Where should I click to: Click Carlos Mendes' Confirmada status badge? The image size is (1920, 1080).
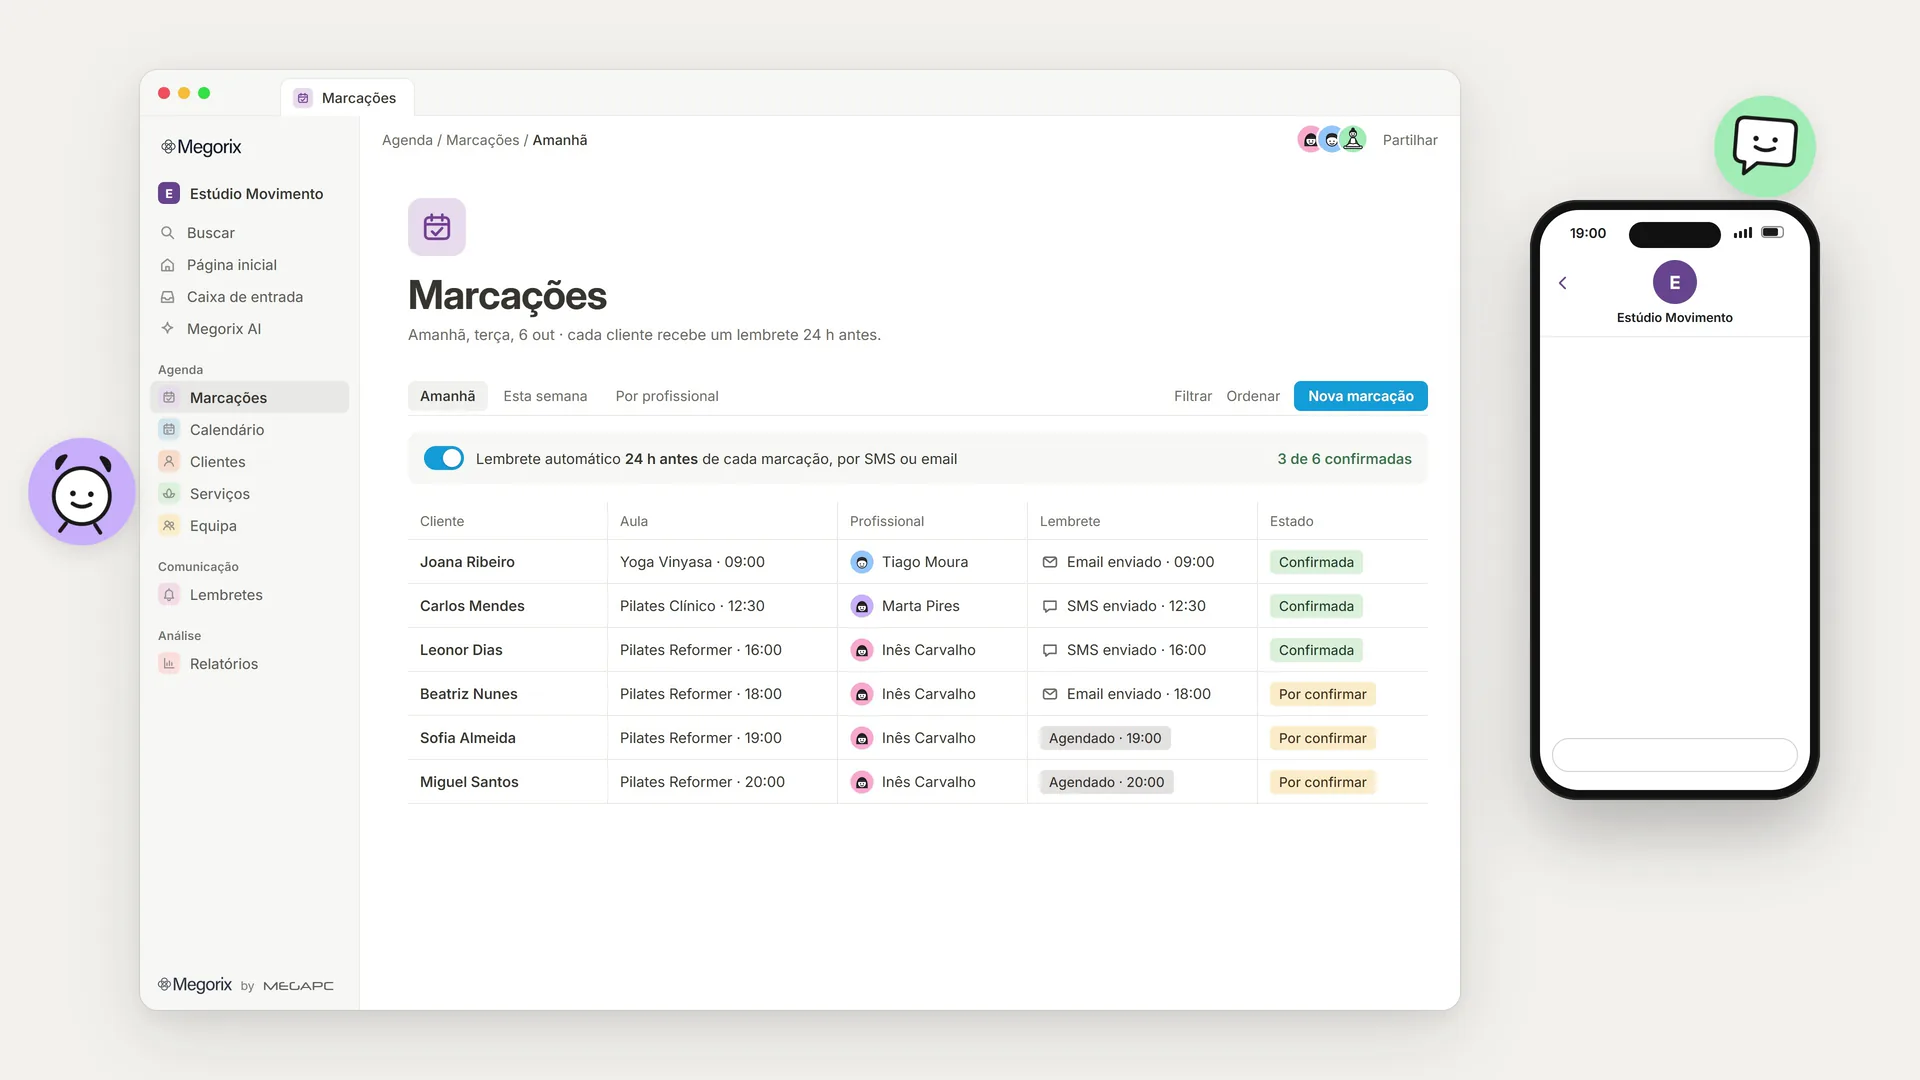click(x=1316, y=606)
